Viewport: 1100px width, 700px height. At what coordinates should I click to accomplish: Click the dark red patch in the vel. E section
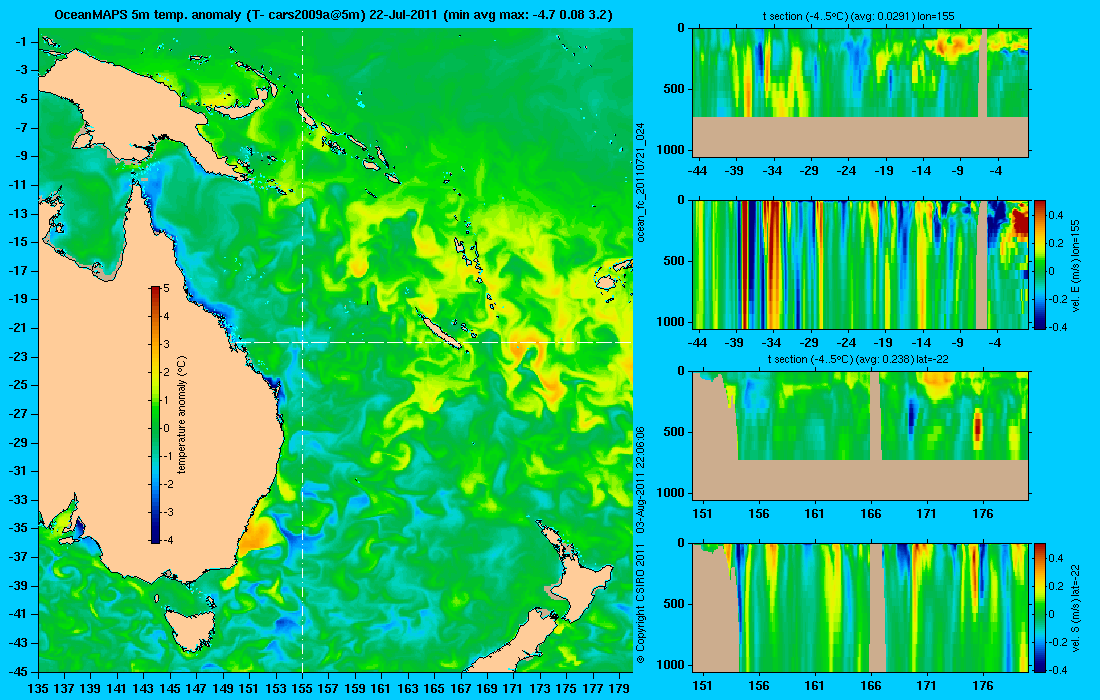pyautogui.click(x=1019, y=220)
